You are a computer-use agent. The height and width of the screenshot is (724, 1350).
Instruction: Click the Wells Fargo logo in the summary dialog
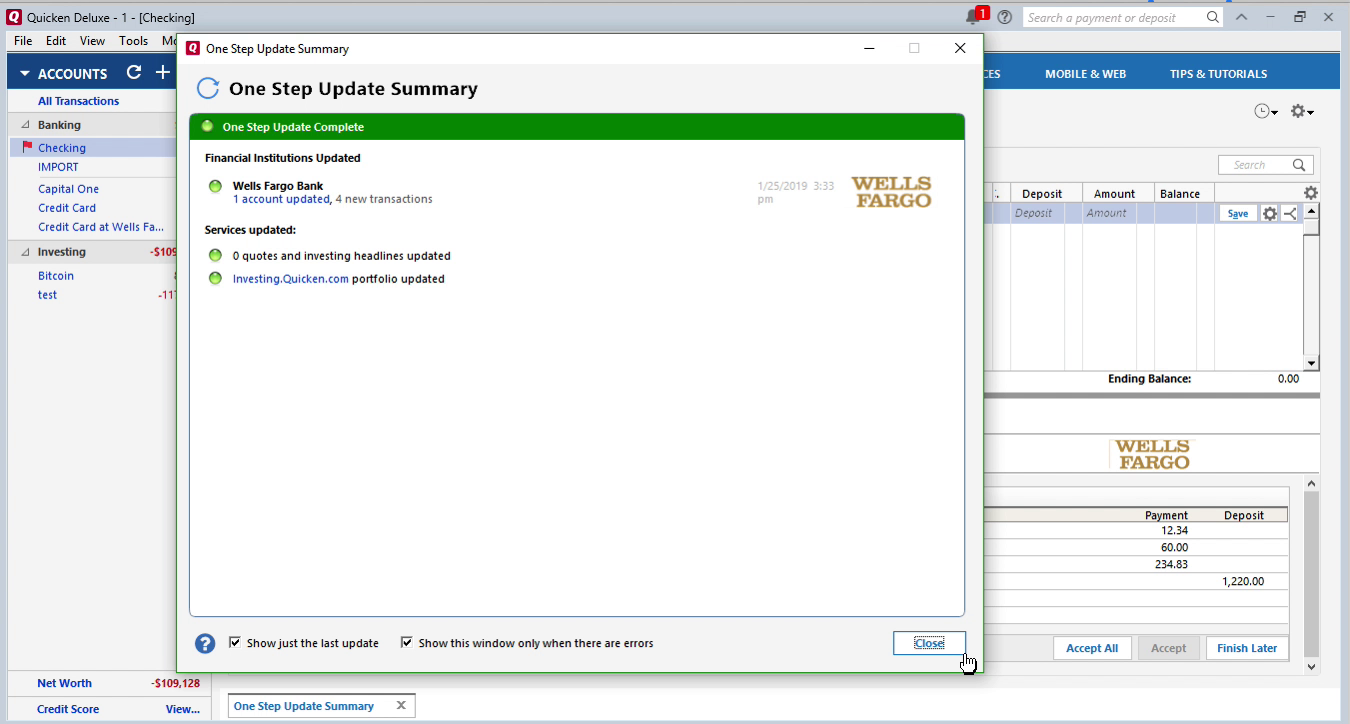click(891, 192)
